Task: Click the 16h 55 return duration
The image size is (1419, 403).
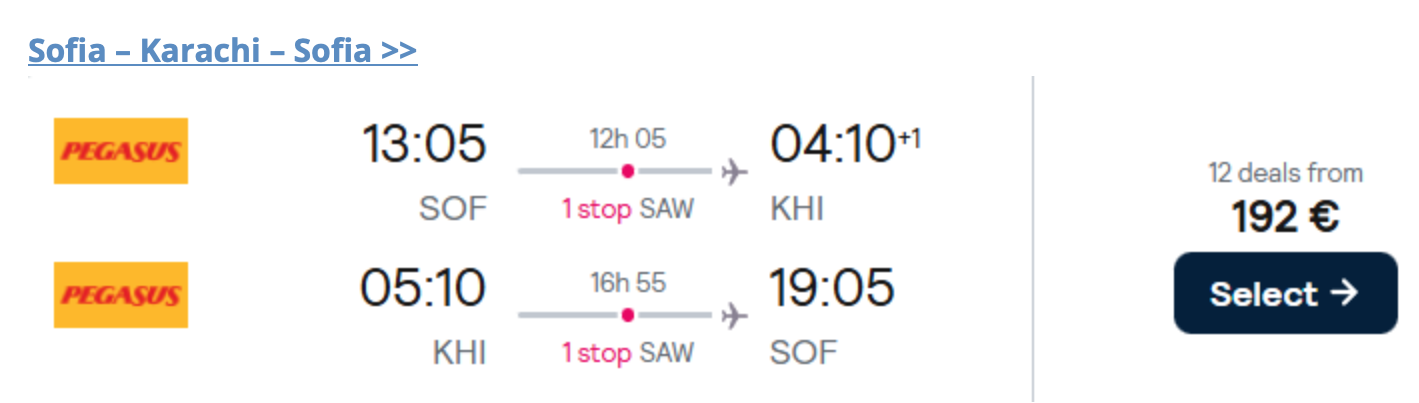Action: coord(627,283)
